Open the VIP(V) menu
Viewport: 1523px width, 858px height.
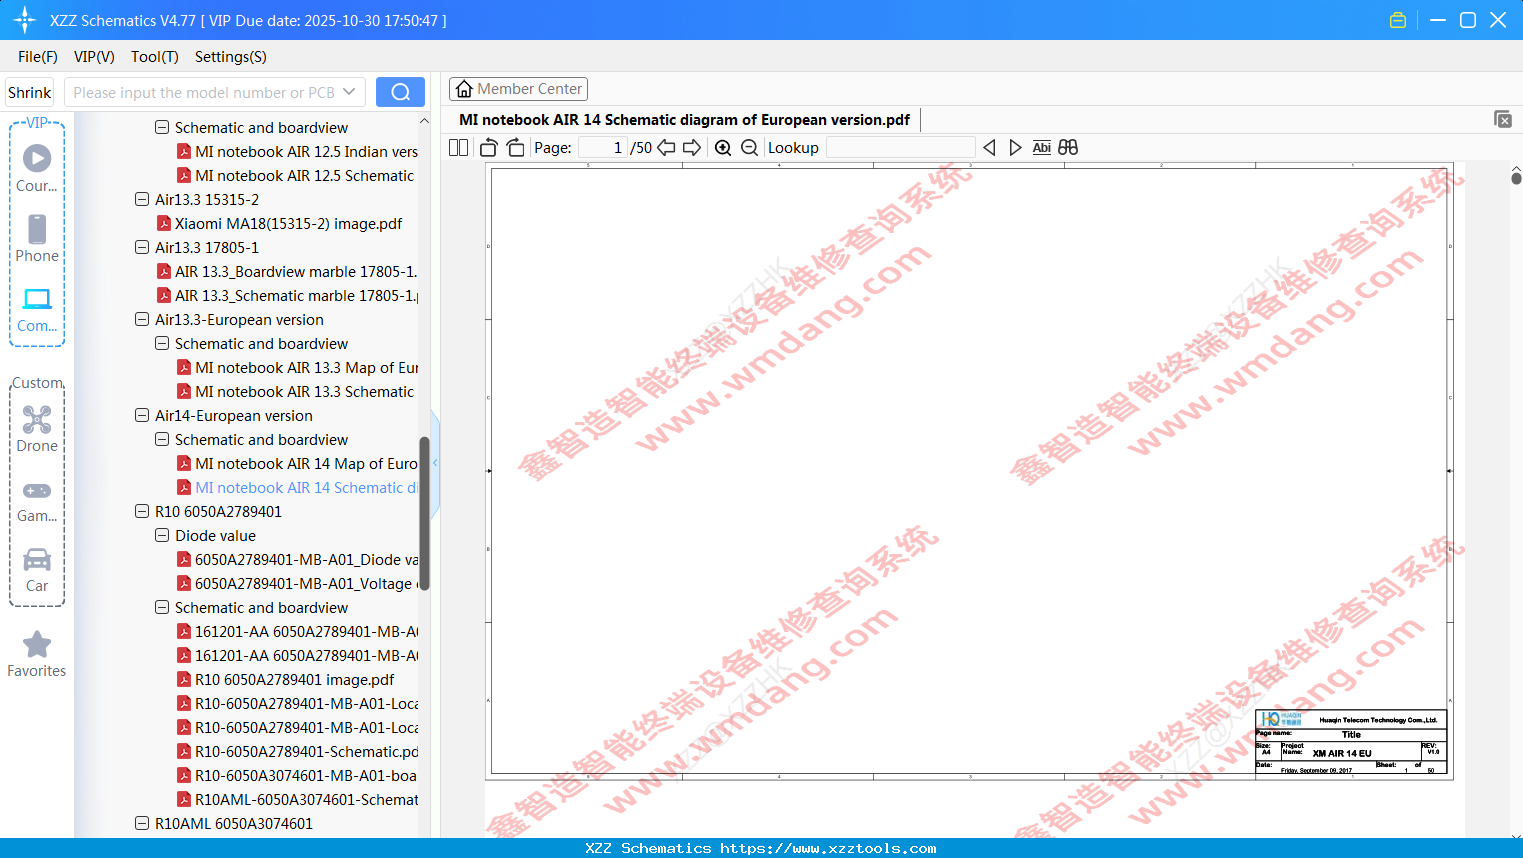coord(94,57)
